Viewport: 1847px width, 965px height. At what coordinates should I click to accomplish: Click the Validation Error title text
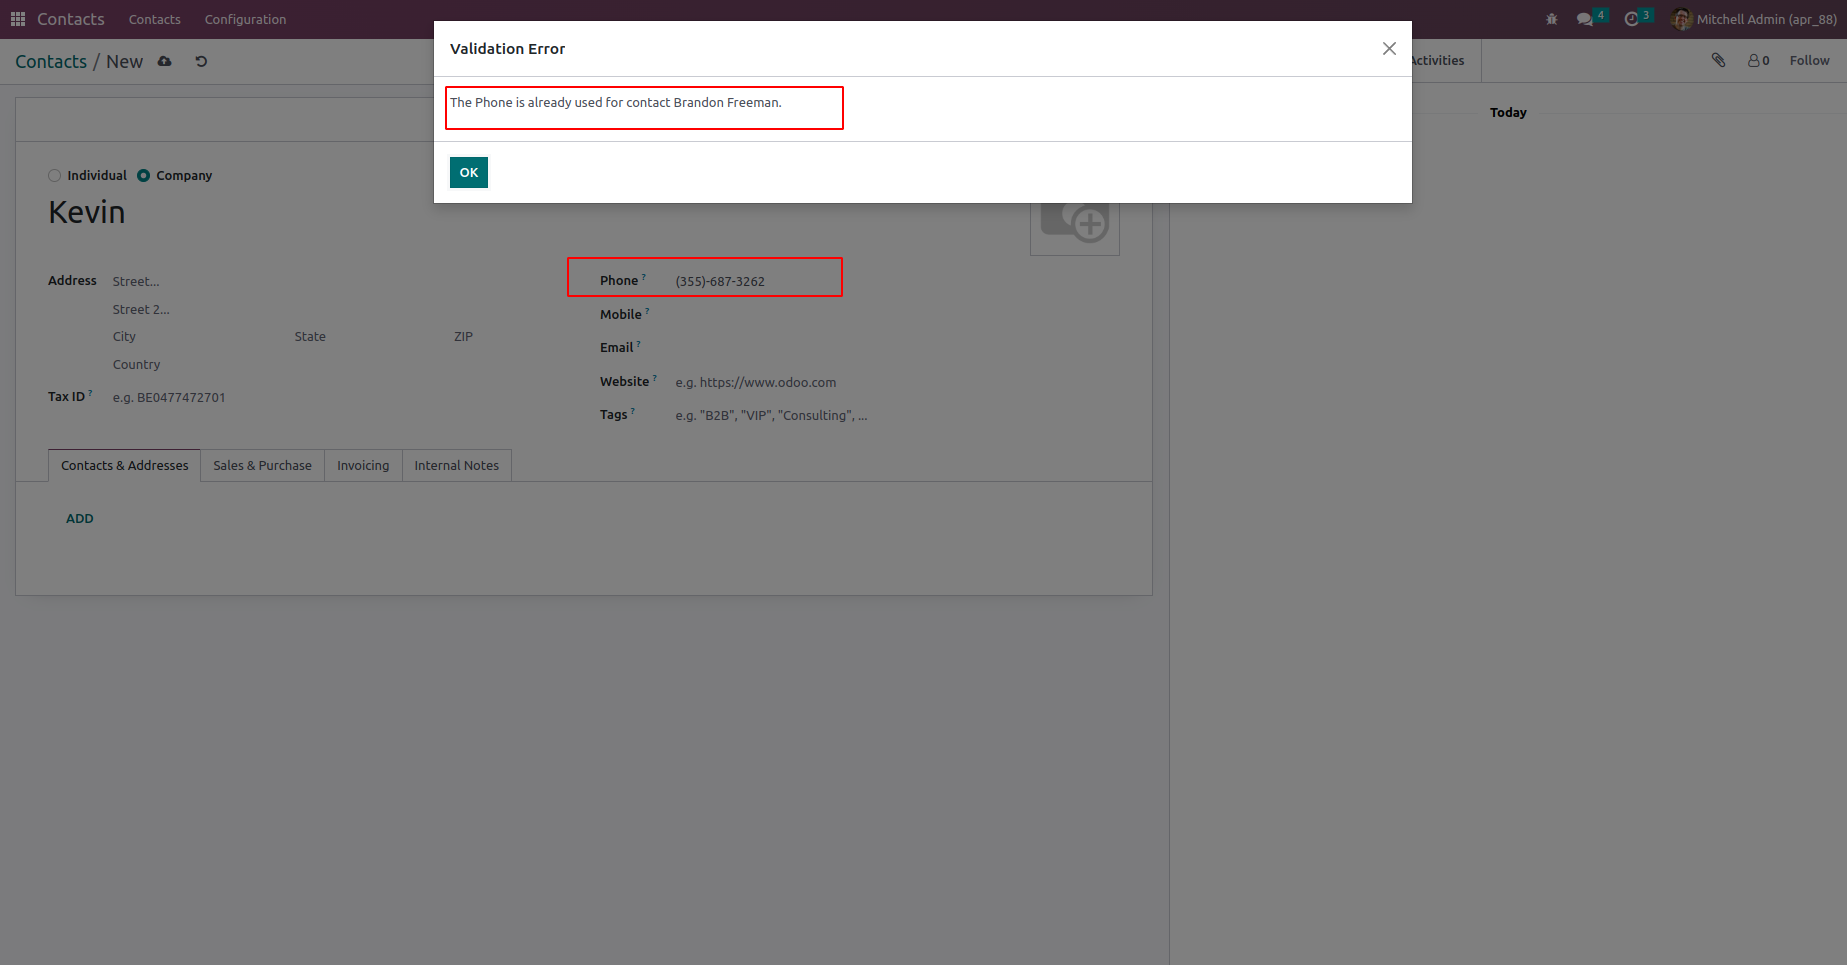507,48
